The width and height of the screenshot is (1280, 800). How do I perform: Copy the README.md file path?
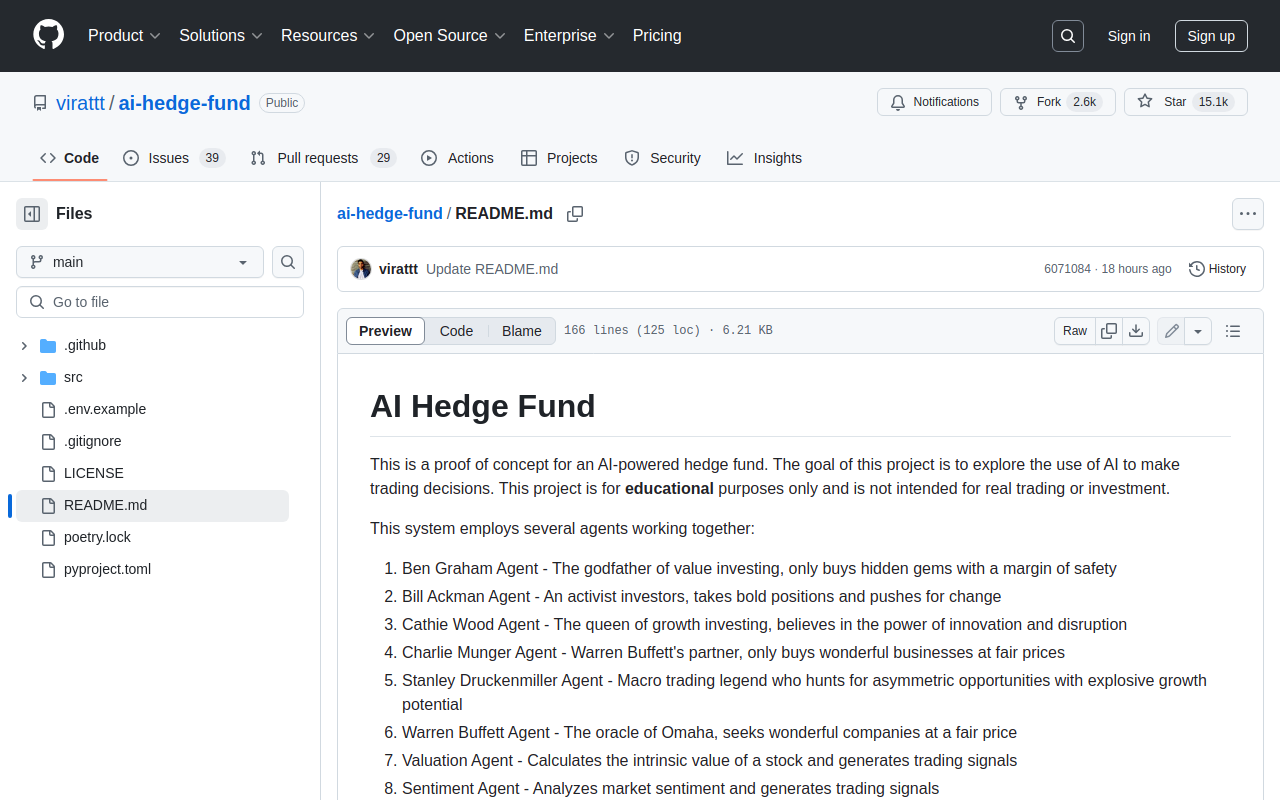pyautogui.click(x=575, y=214)
